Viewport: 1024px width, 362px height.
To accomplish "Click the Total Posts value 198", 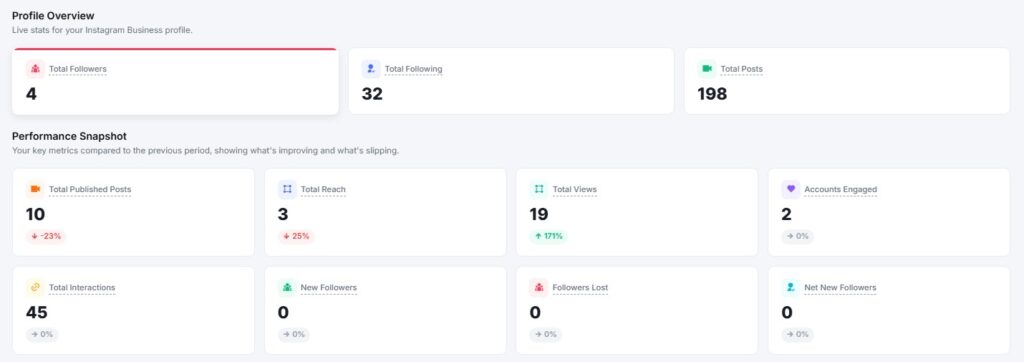I will 712,94.
